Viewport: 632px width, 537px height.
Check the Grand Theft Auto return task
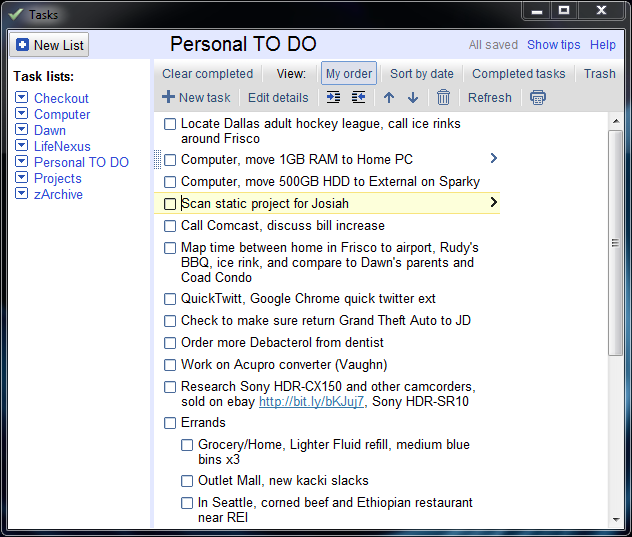(170, 321)
